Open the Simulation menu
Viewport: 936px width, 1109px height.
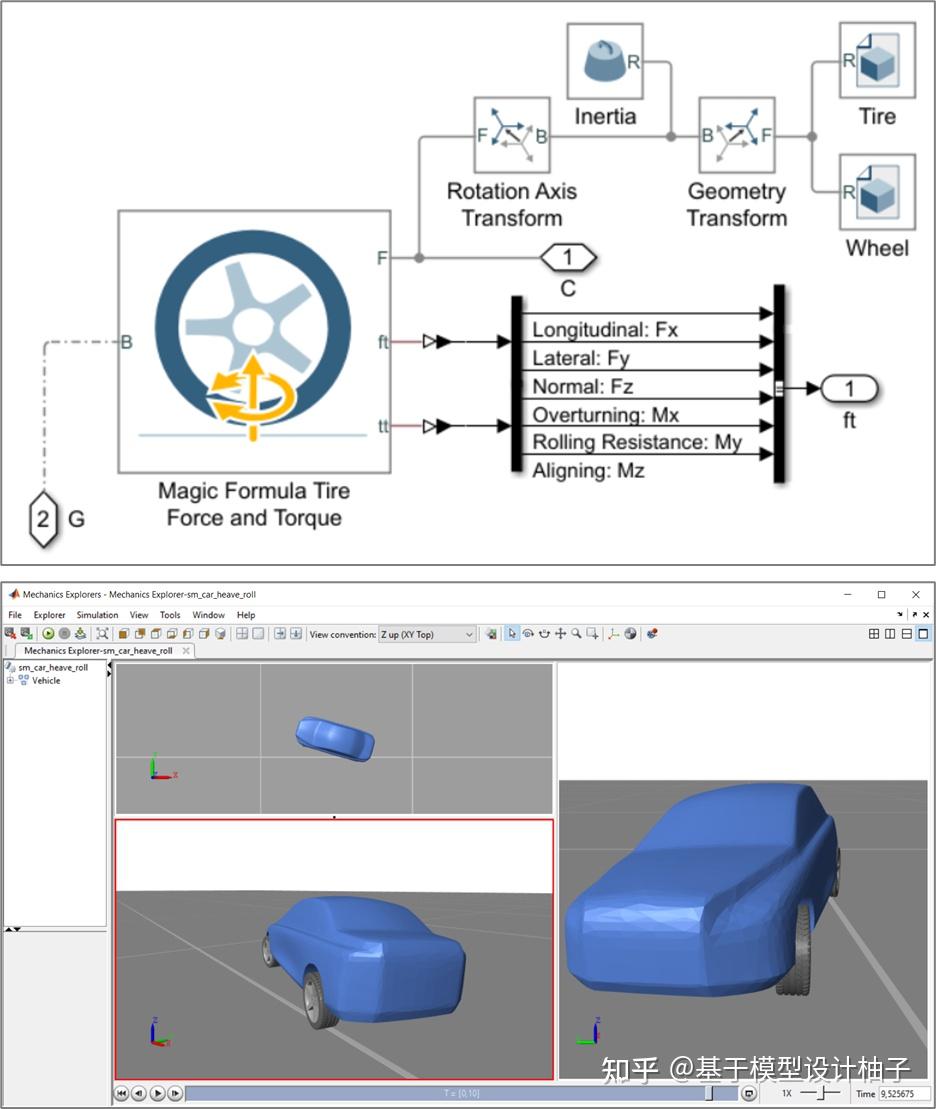click(96, 614)
